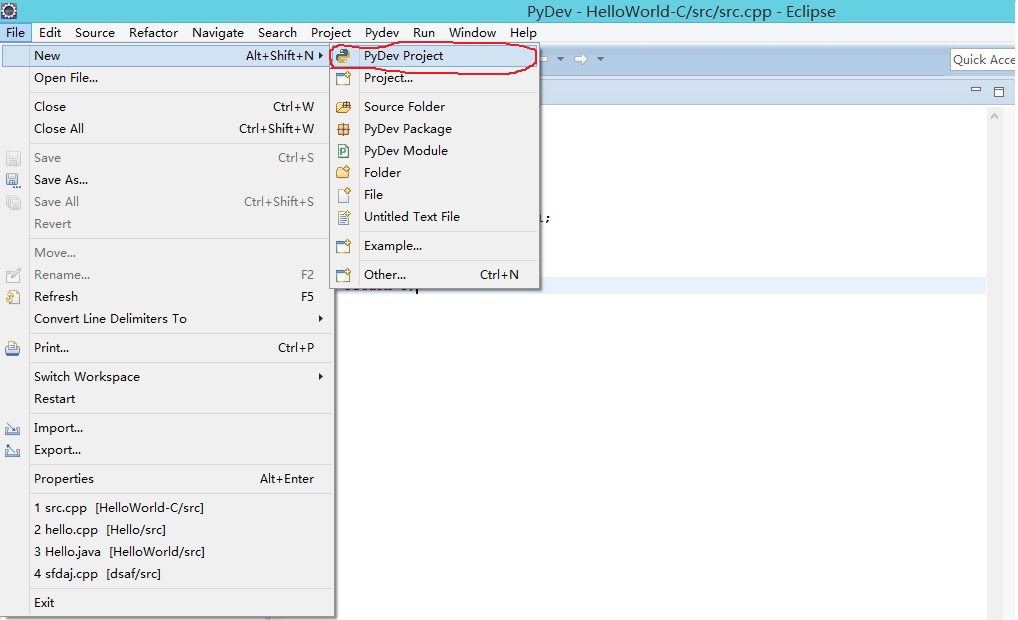
Task: Click the Source Folder icon
Action: tap(343, 106)
